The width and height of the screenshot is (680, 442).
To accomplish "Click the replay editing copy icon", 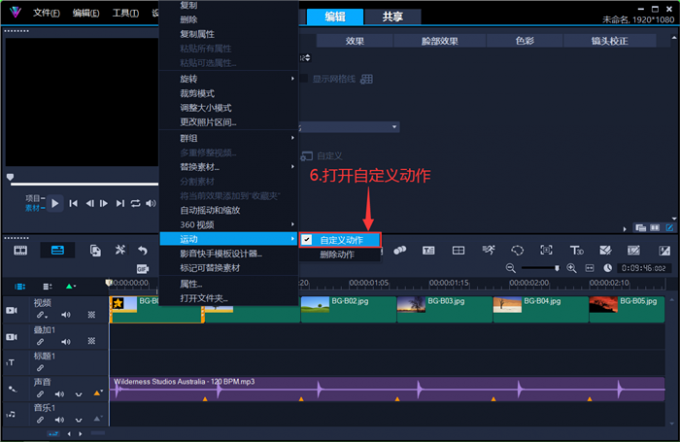I will (95, 251).
